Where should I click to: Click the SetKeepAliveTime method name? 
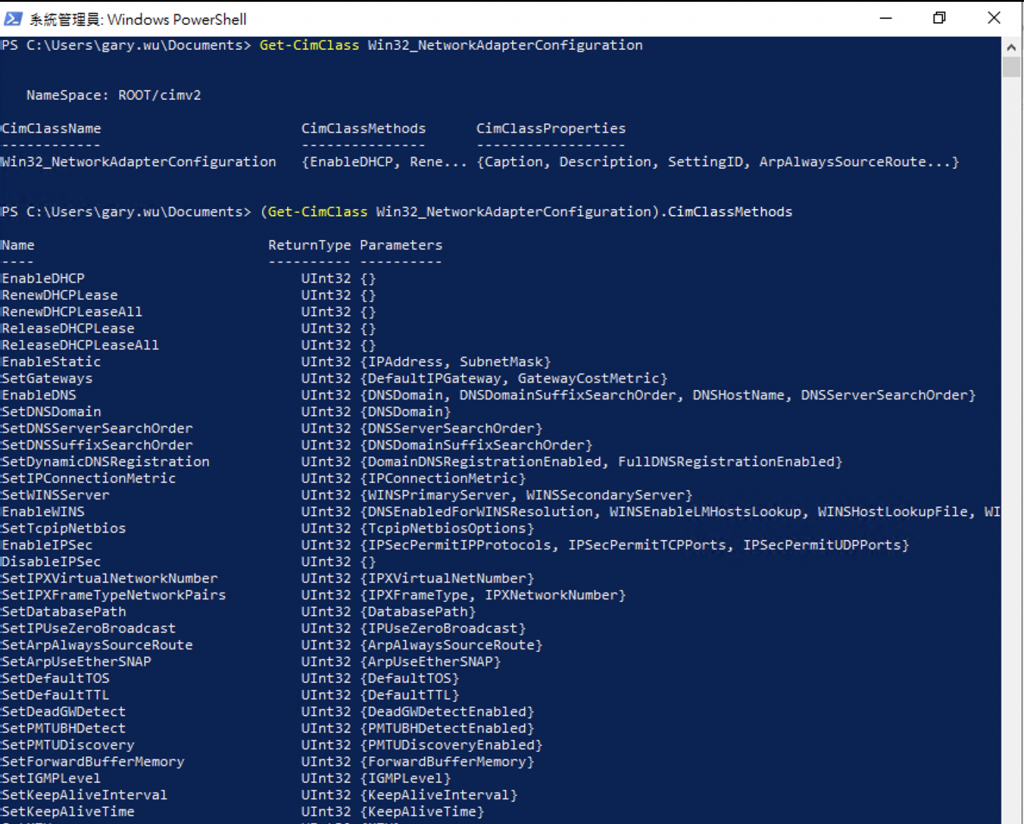[x=68, y=812]
